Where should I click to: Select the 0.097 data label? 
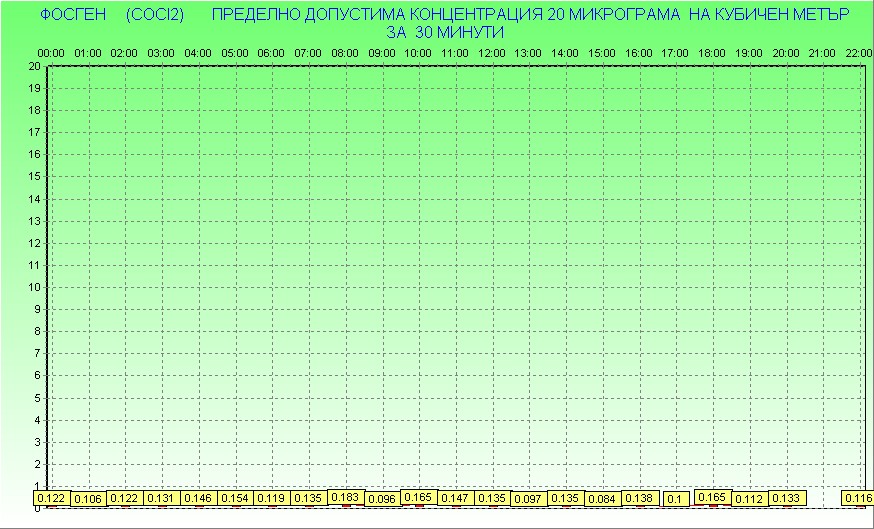click(x=528, y=499)
